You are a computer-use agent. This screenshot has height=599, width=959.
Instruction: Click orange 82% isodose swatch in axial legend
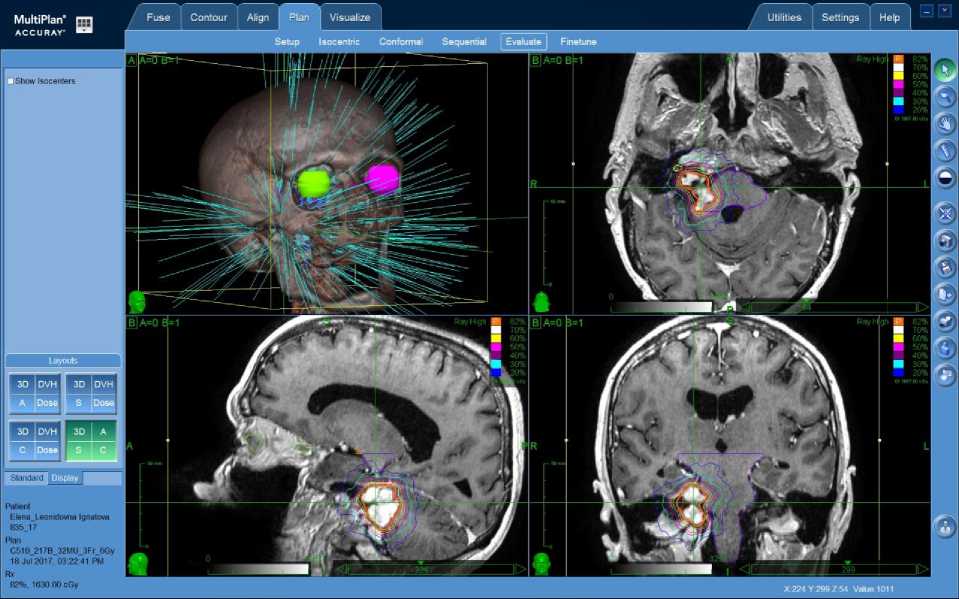click(x=898, y=59)
